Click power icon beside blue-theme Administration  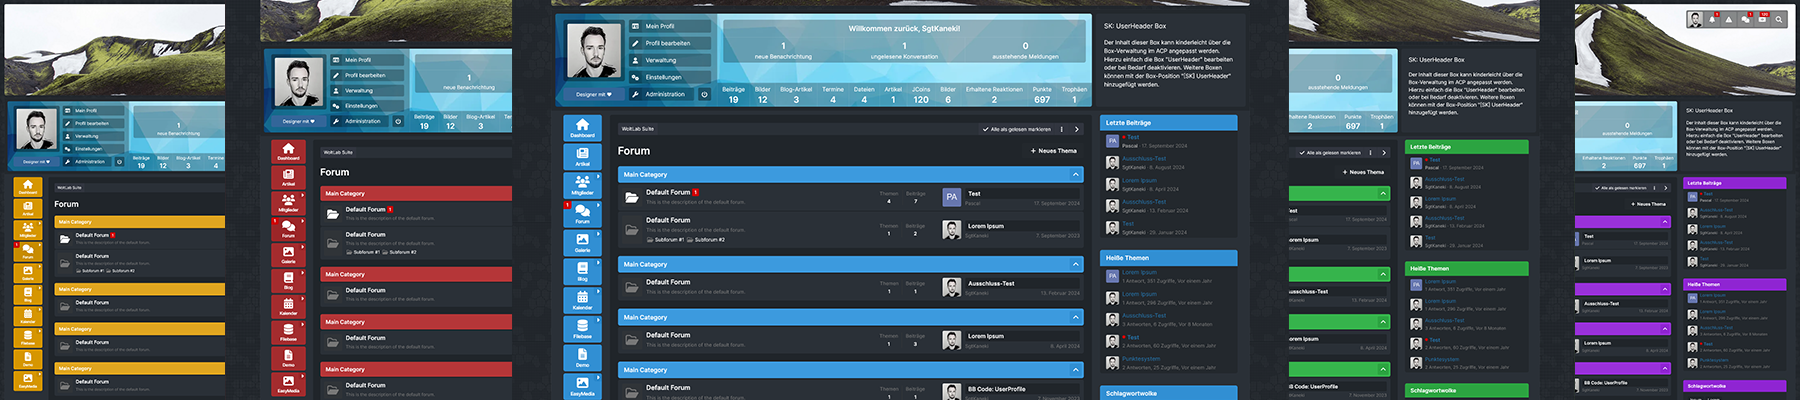(x=704, y=94)
